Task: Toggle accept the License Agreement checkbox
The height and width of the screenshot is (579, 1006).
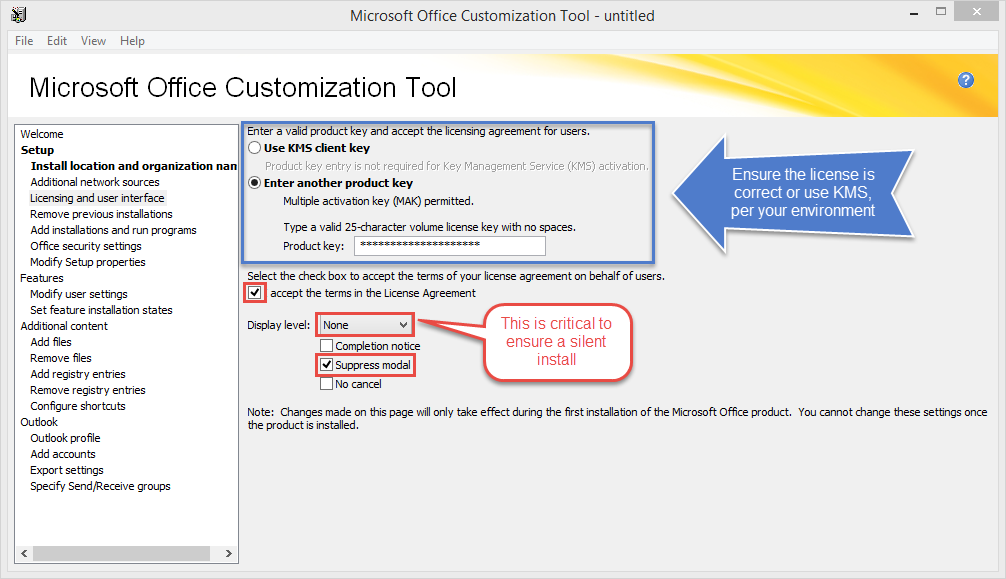Action: click(x=255, y=293)
